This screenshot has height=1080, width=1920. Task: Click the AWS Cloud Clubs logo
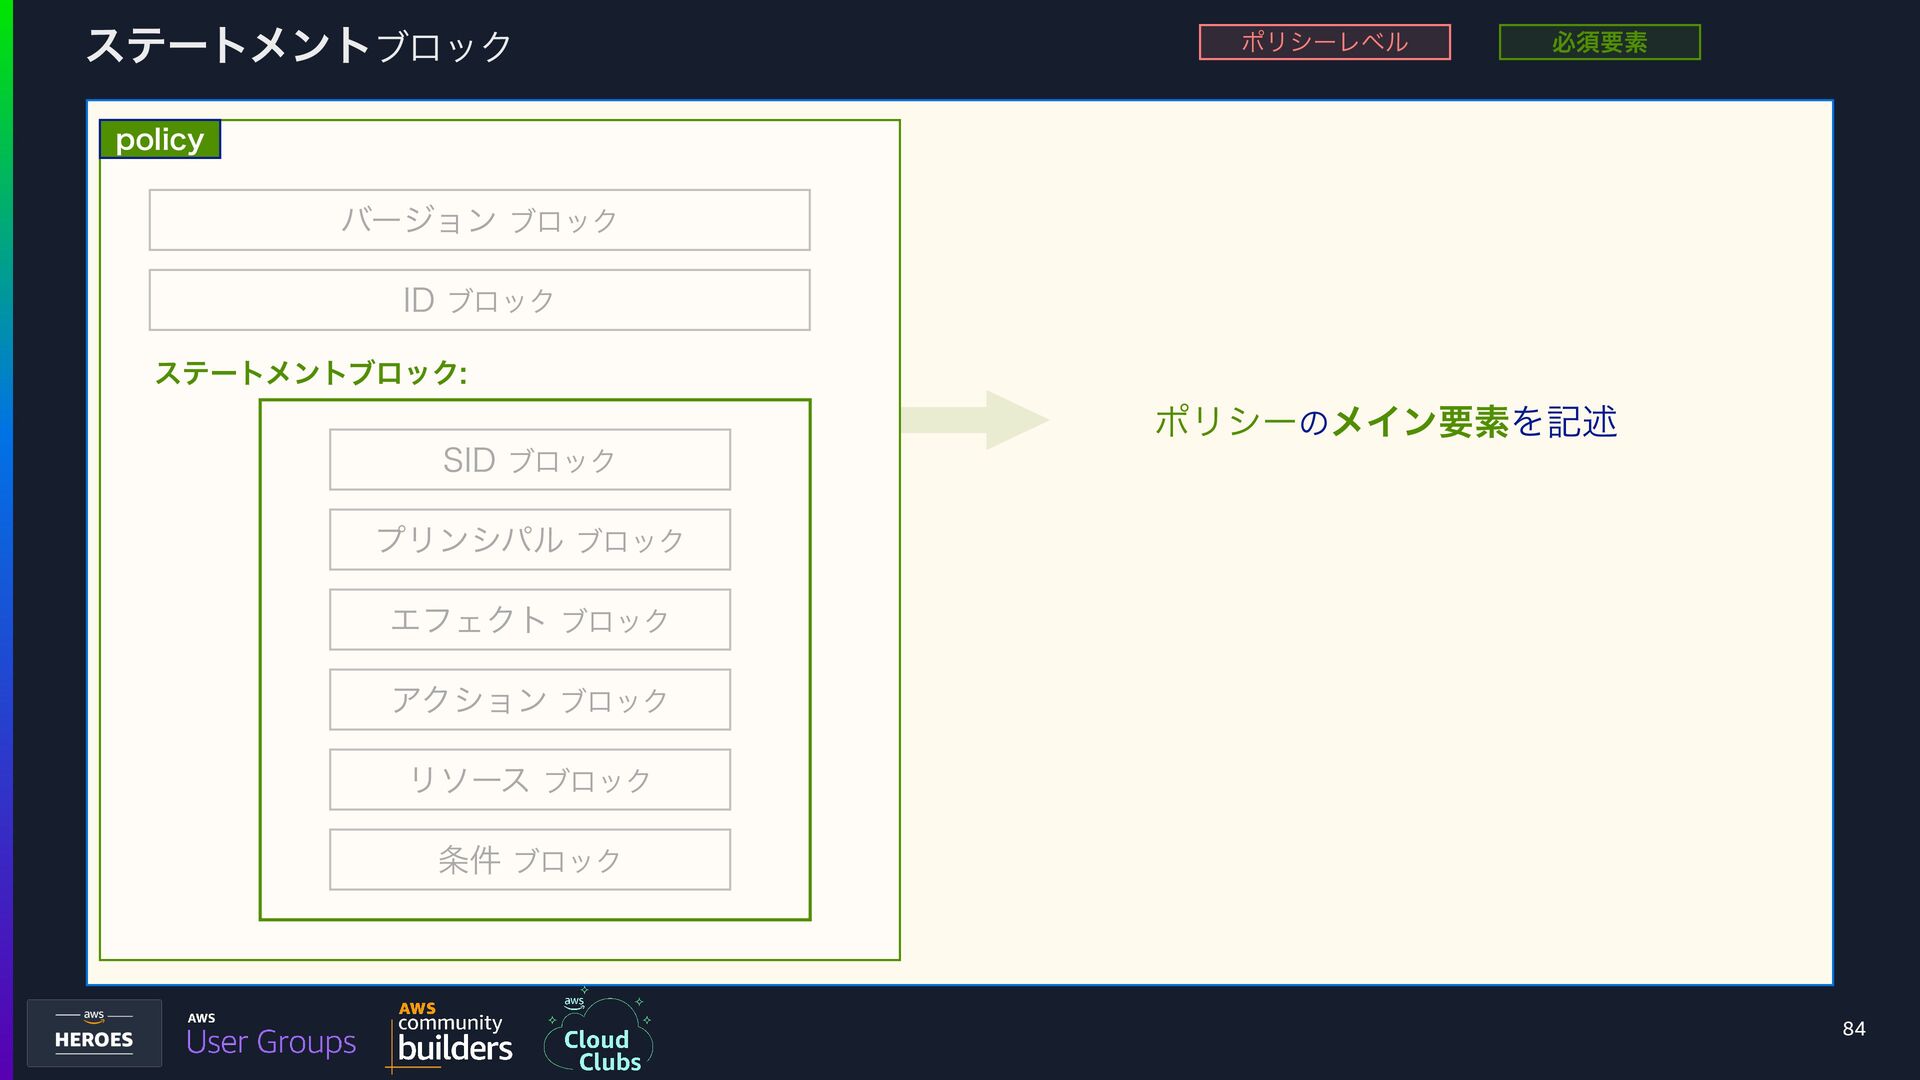pos(598,1032)
